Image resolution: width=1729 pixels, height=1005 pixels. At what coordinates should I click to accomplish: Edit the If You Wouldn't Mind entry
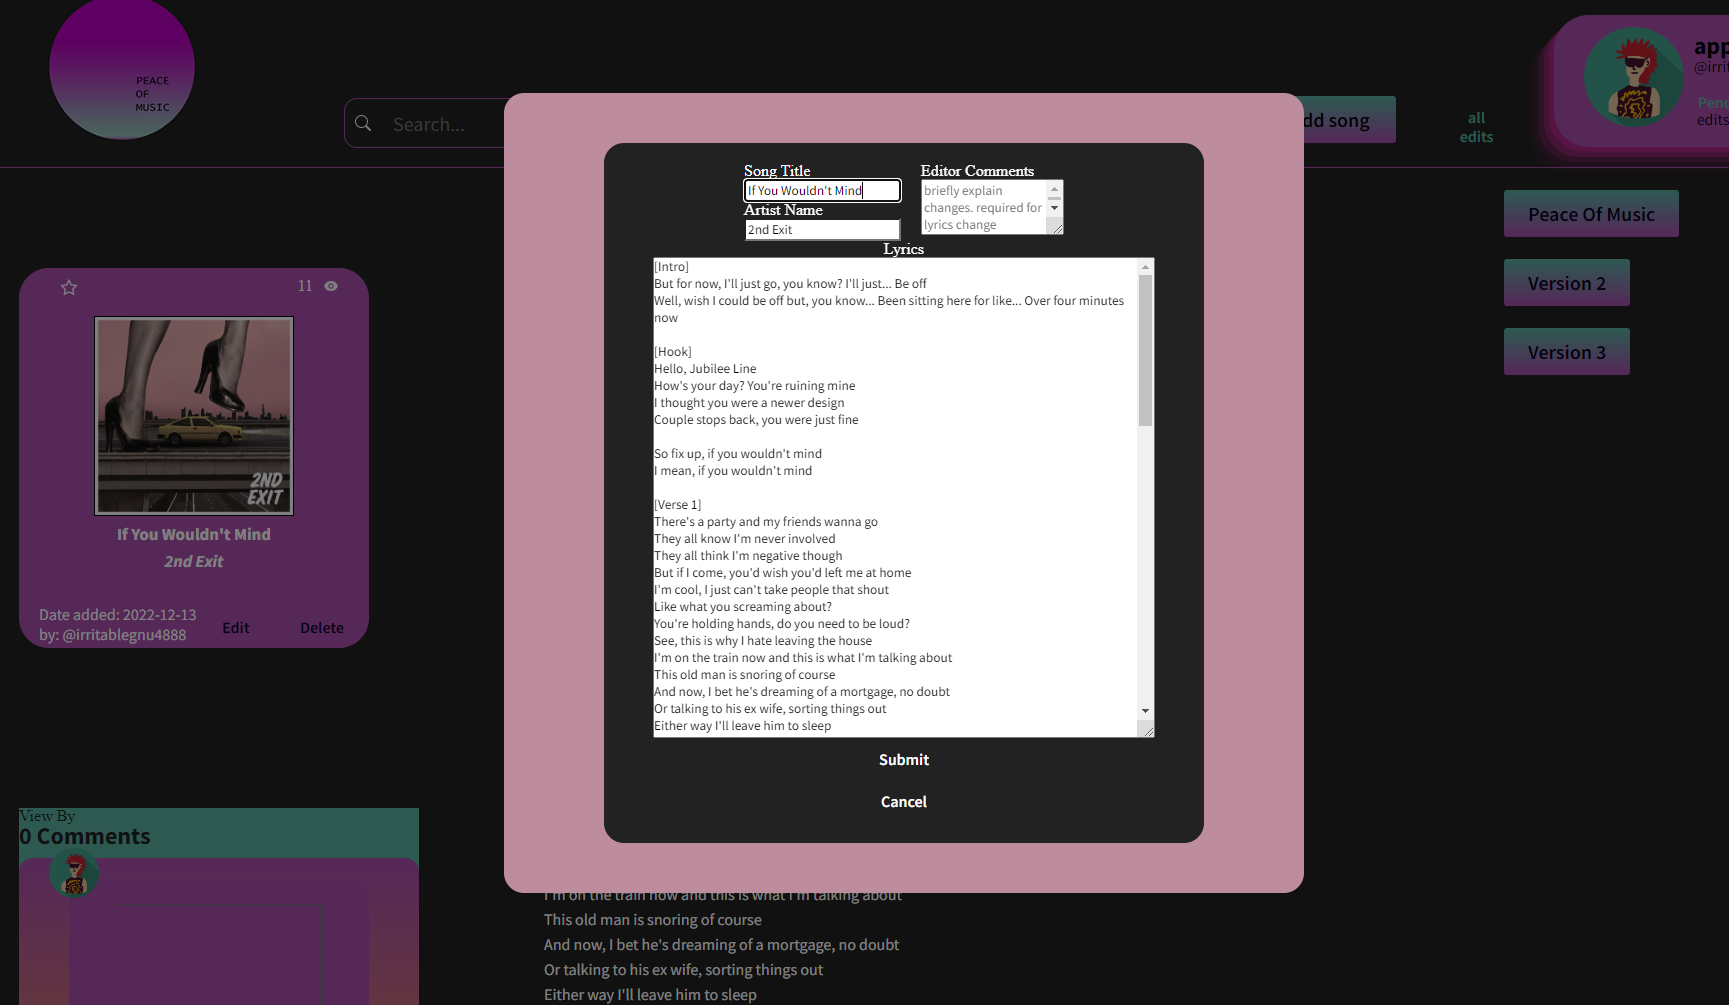pyautogui.click(x=235, y=627)
